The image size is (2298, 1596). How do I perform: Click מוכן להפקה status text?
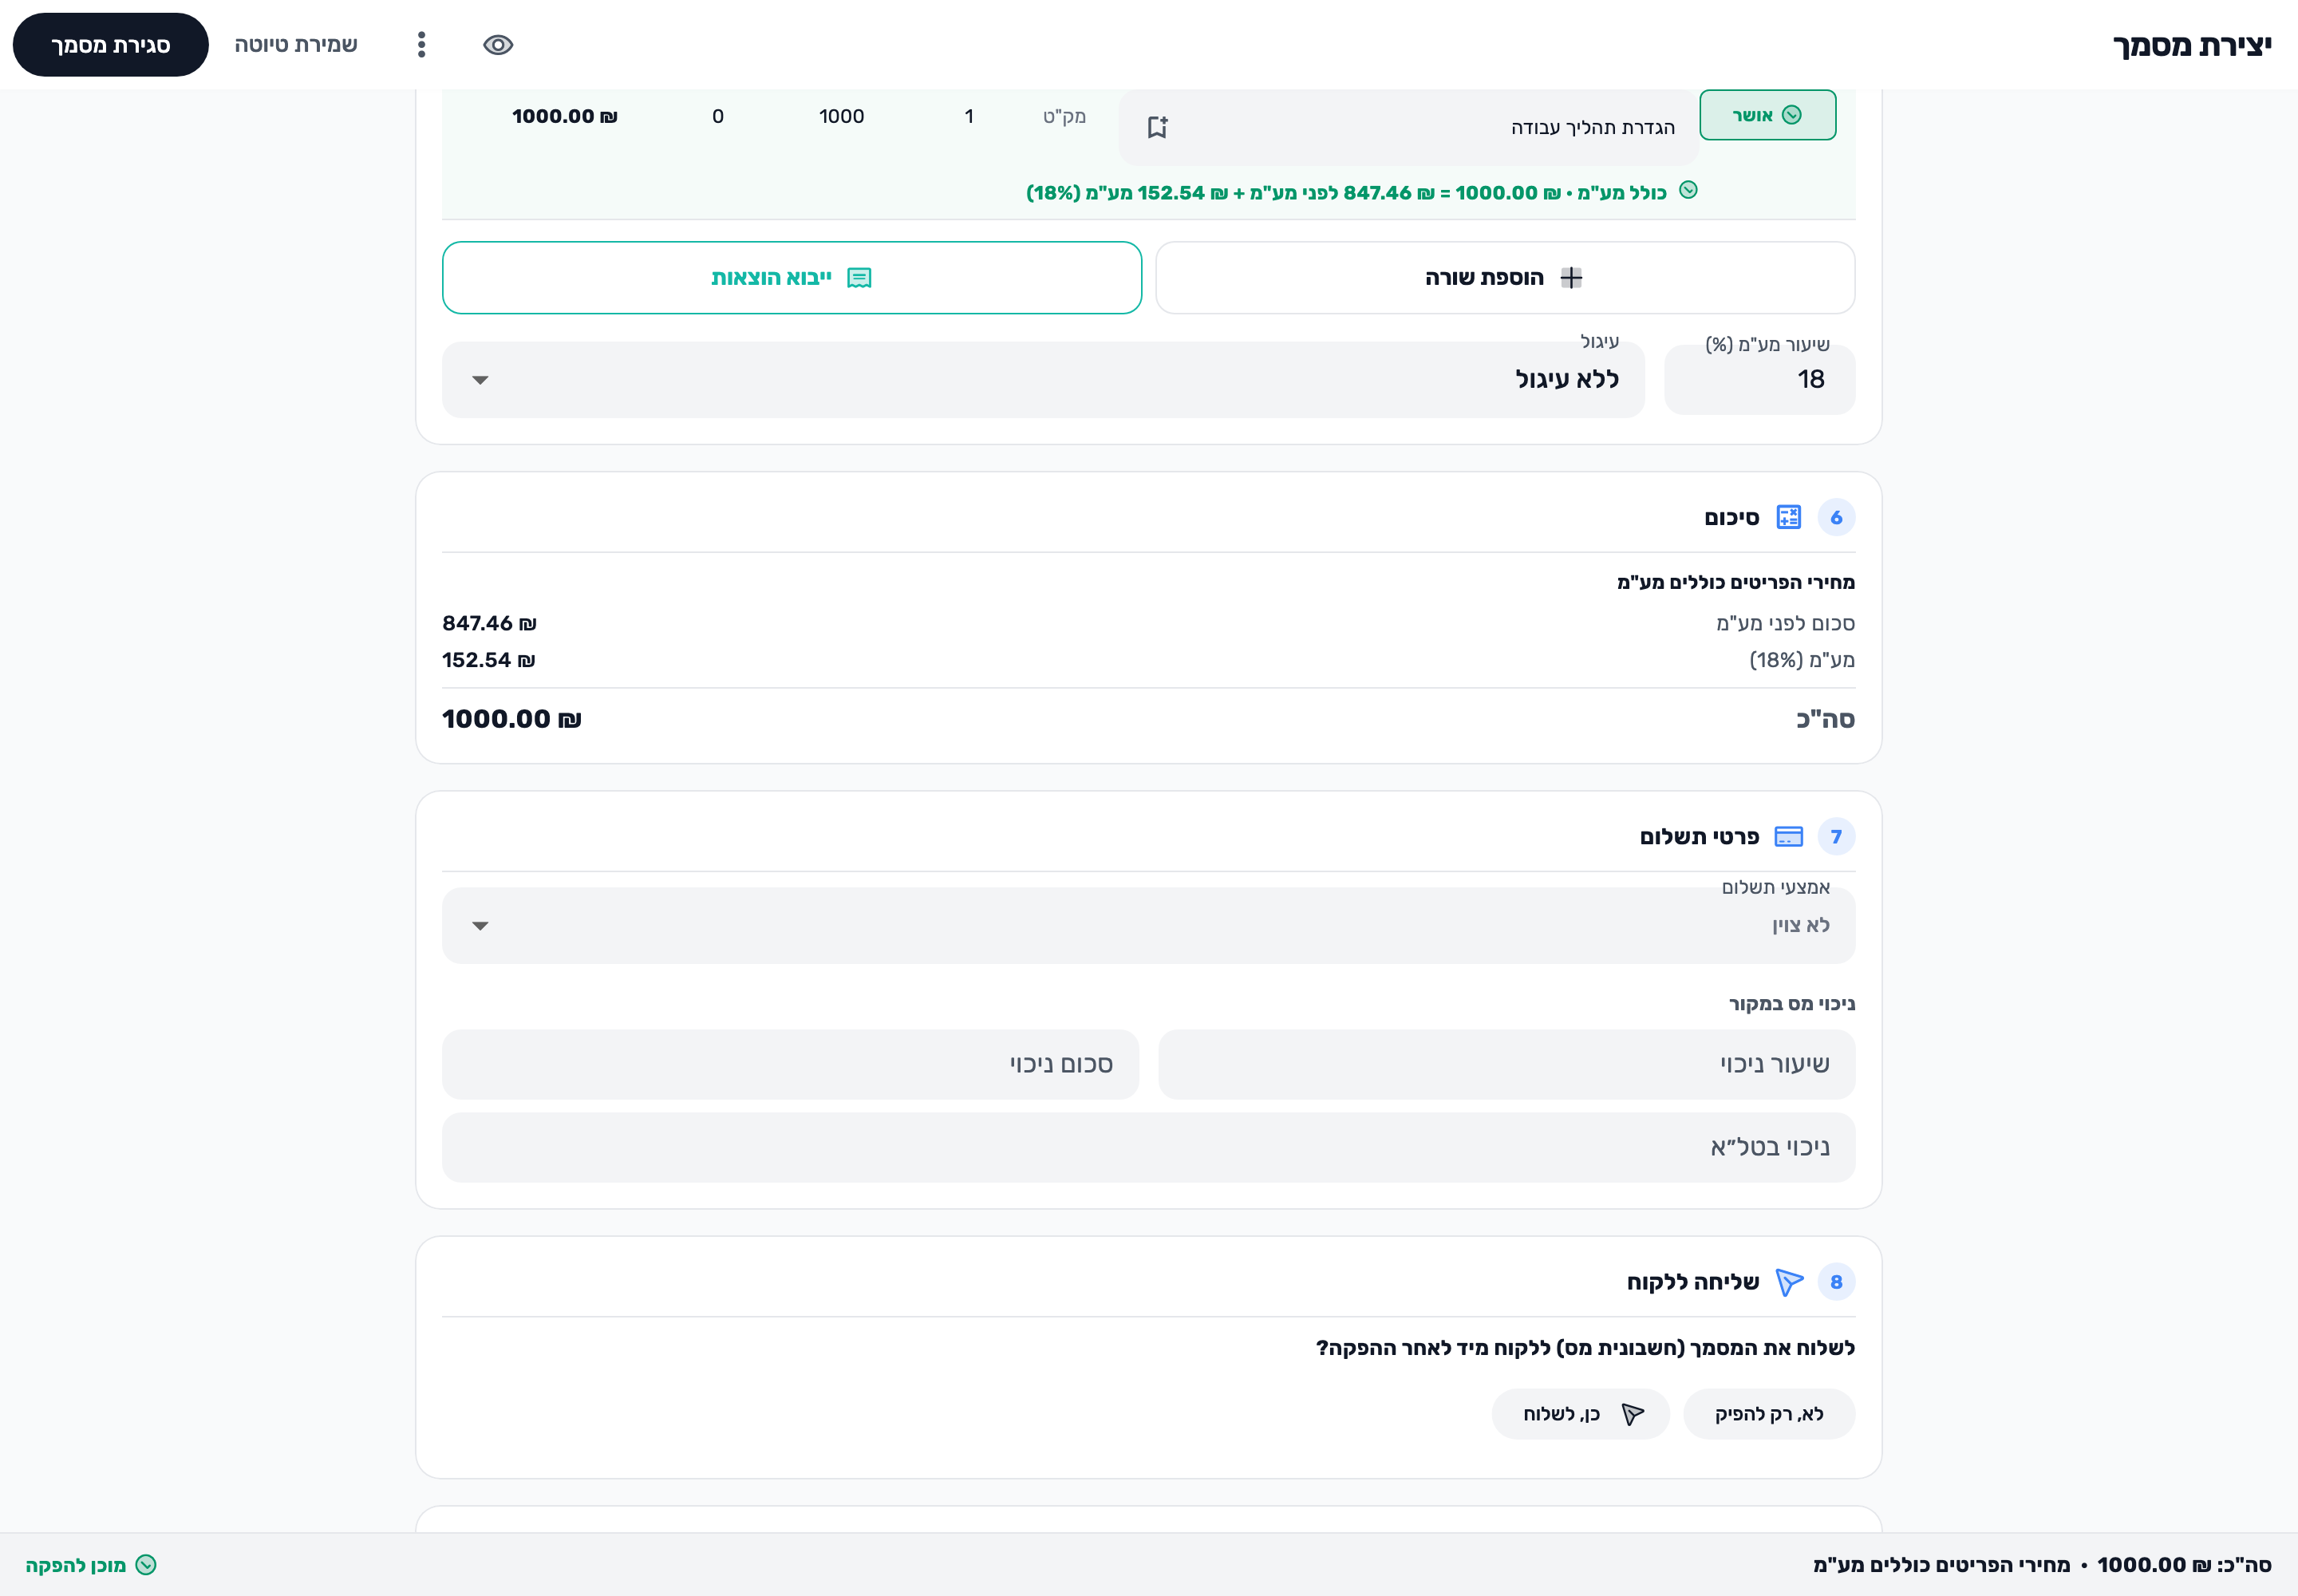pos(76,1565)
